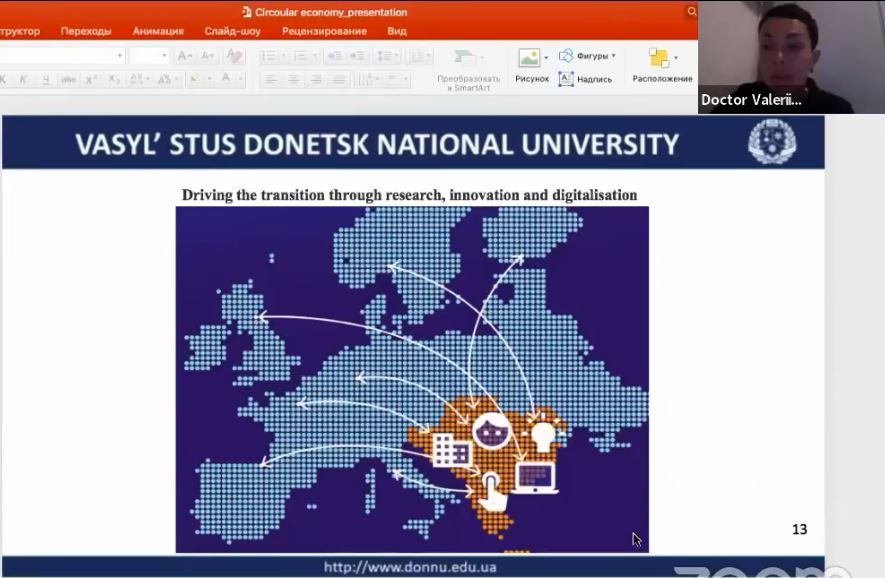Center the text horizontally
This screenshot has height=578, width=885.
coord(293,79)
